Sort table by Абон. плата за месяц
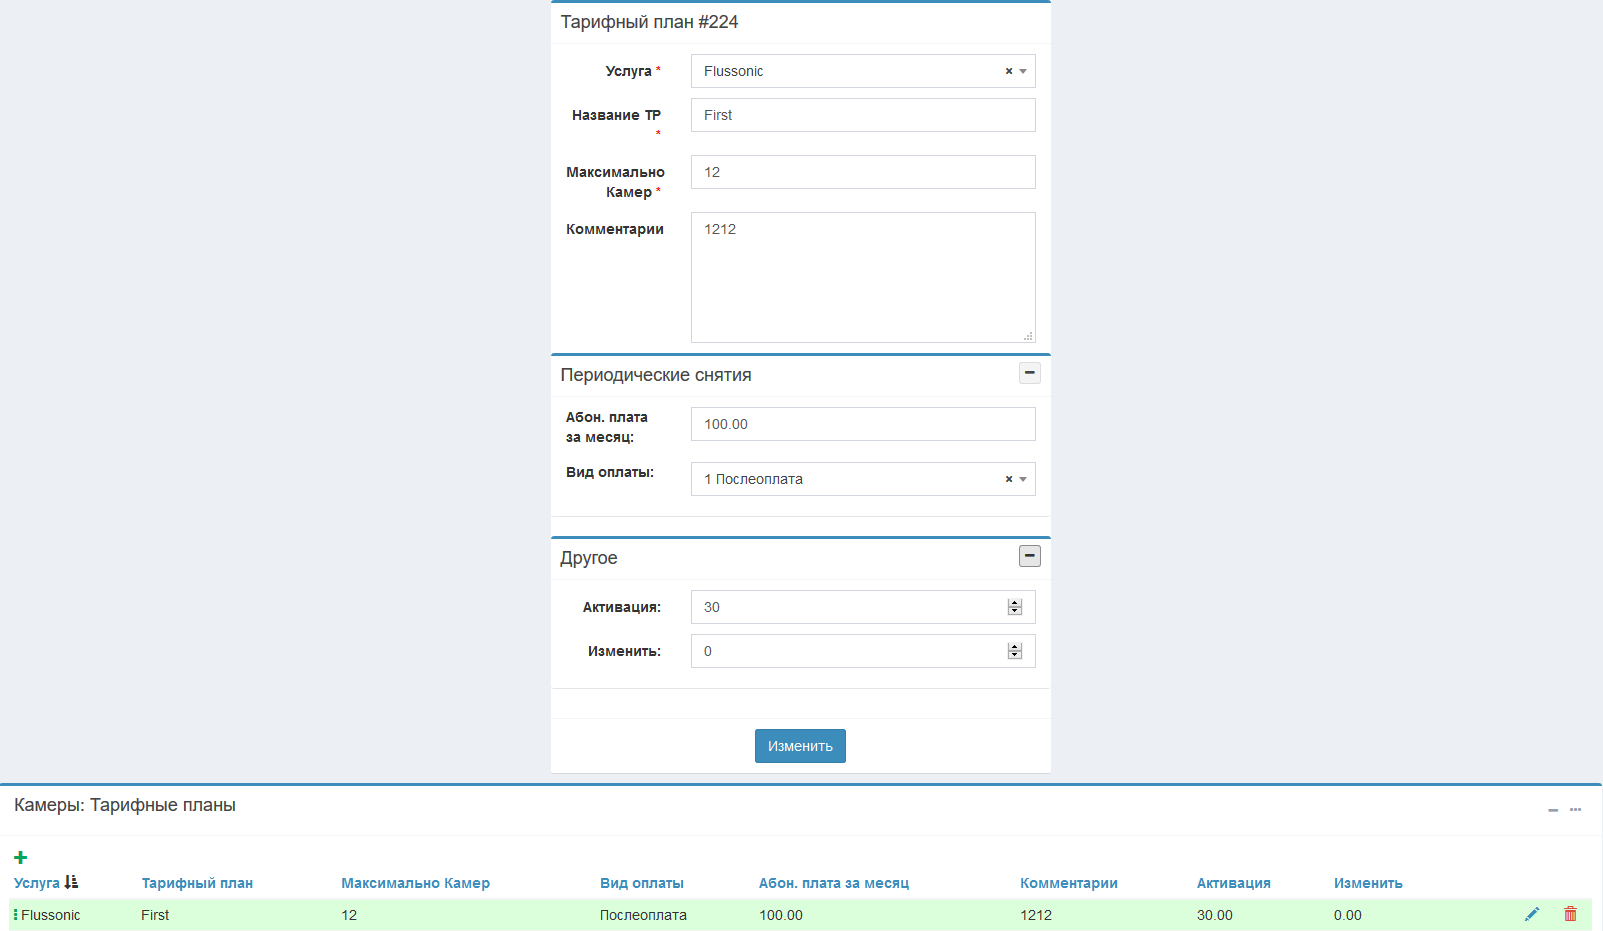The width and height of the screenshot is (1603, 931). click(833, 883)
